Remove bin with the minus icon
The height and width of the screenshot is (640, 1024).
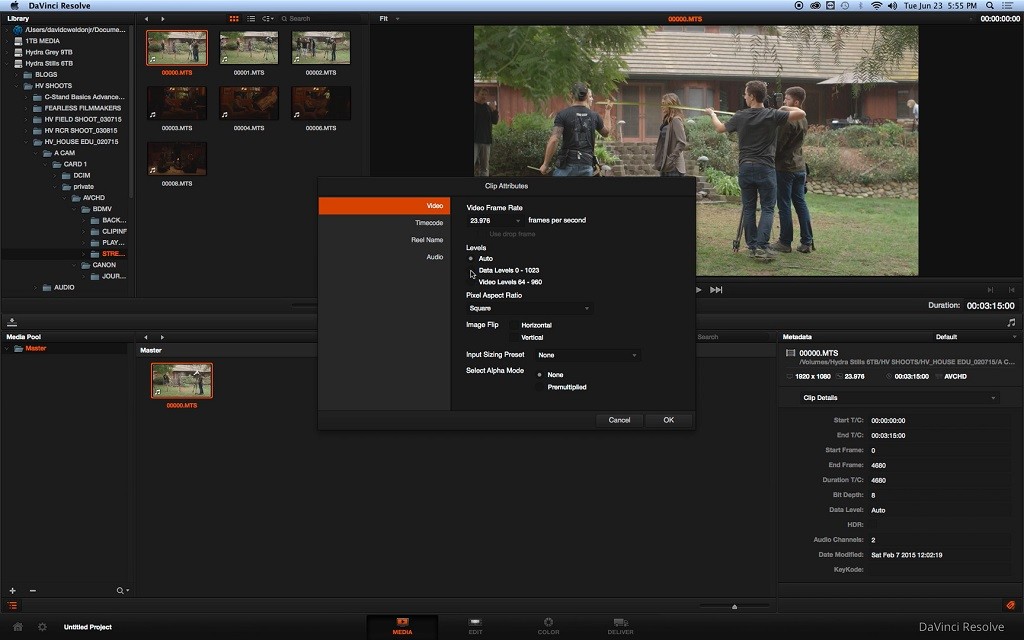(33, 590)
